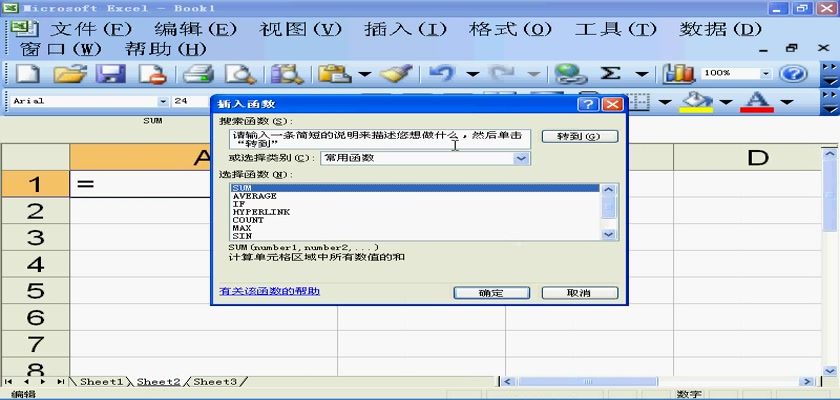Click the AutoSum sigma icon

(x=610, y=74)
